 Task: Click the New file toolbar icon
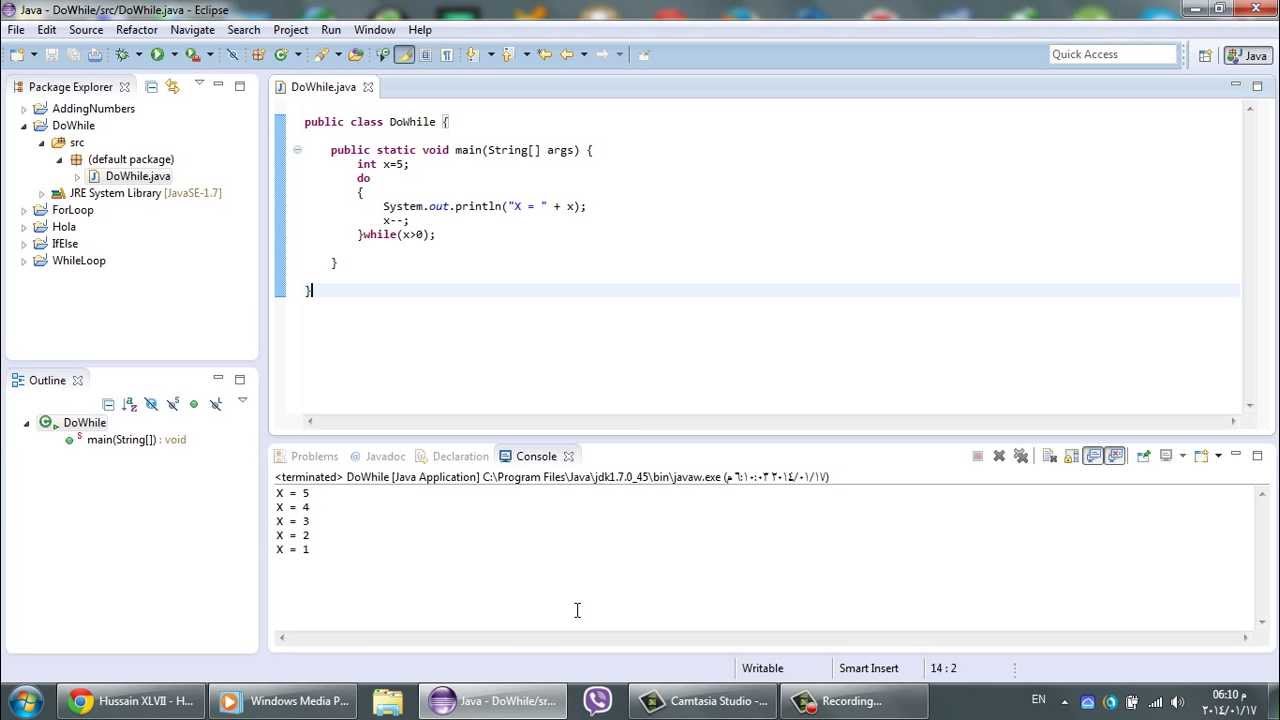pyautogui.click(x=17, y=55)
